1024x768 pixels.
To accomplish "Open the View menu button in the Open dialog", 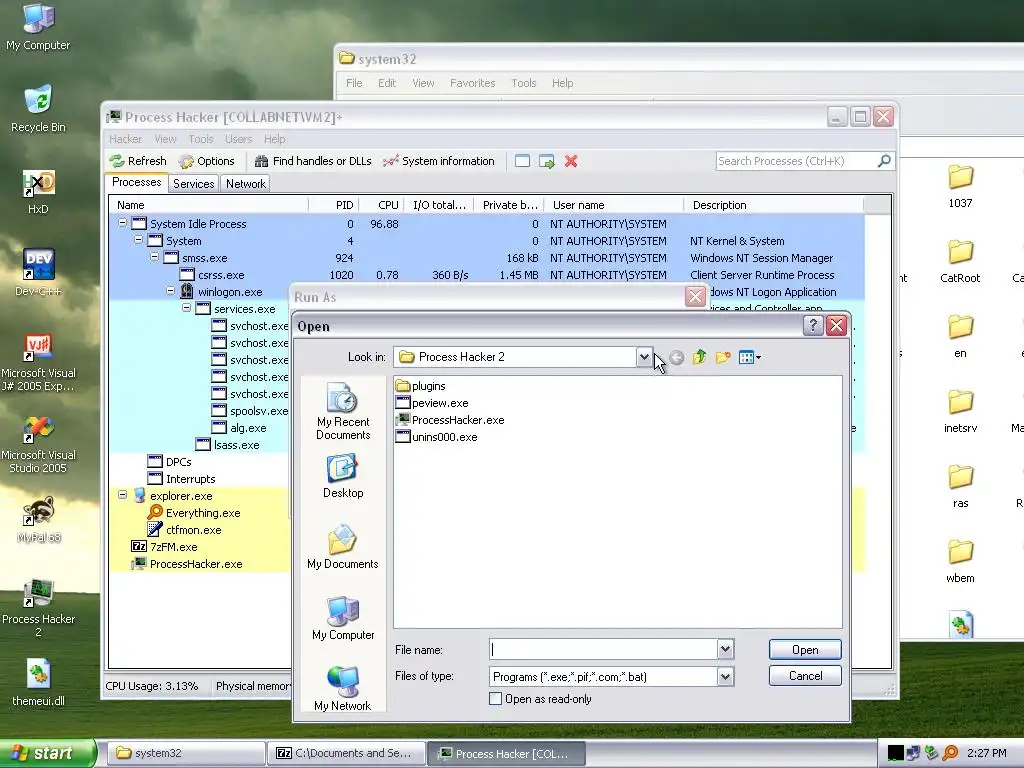I will (x=750, y=357).
